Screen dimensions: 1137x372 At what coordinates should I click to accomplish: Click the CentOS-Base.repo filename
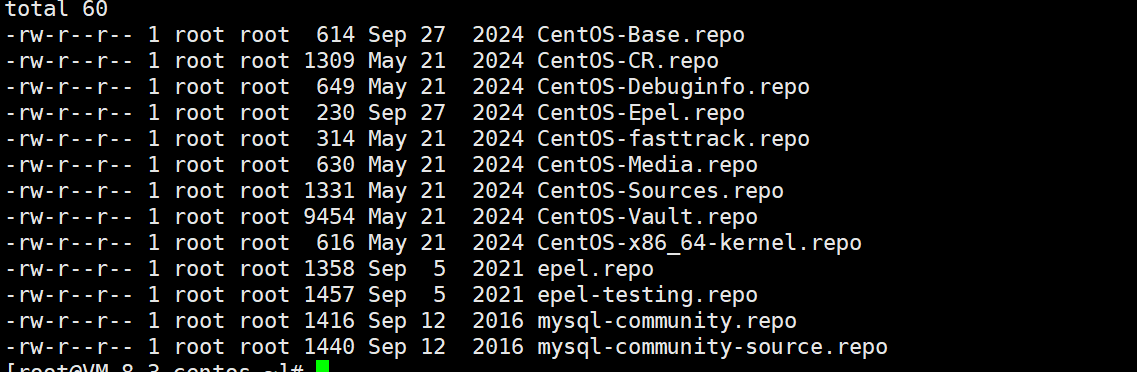641,35
